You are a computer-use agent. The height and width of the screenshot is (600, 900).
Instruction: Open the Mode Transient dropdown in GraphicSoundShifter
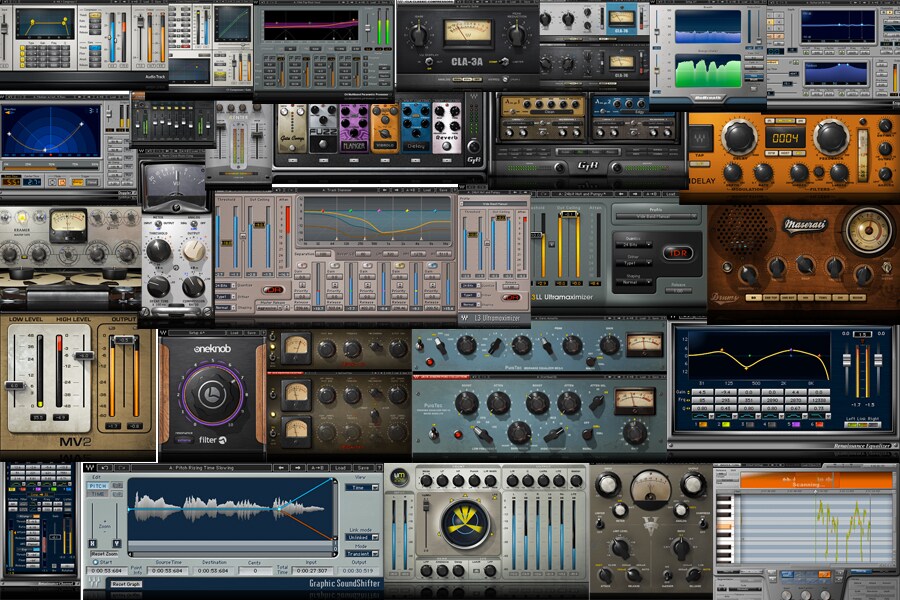tap(362, 554)
